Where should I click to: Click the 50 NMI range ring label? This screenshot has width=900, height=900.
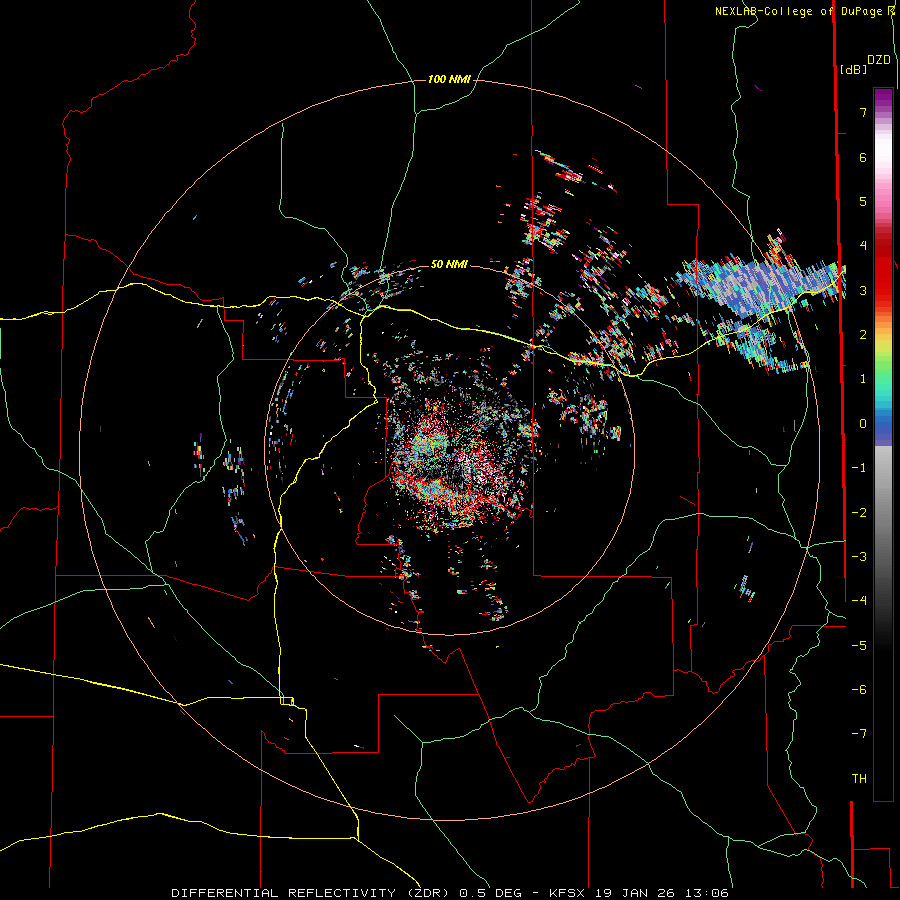449,264
